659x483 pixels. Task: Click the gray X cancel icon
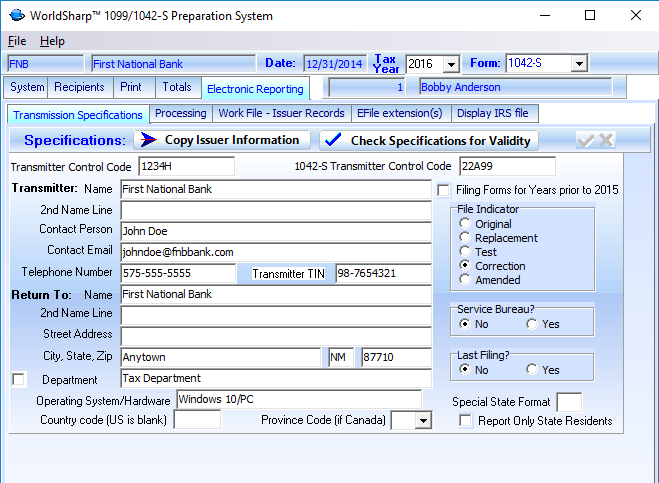tap(606, 140)
